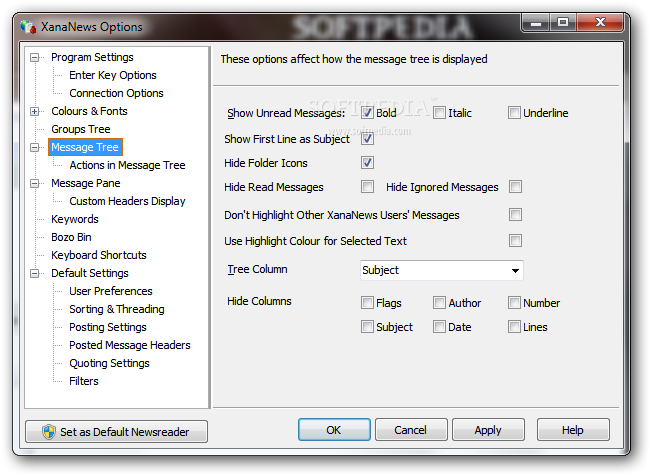Select Program Settings in the tree
Viewport: 651px width, 476px height.
click(92, 57)
